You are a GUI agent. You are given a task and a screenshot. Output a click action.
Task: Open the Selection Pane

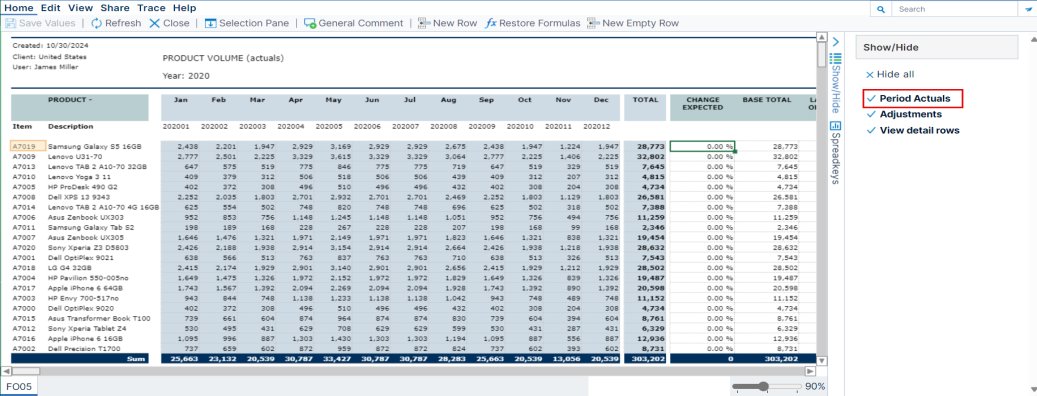pyautogui.click(x=247, y=23)
